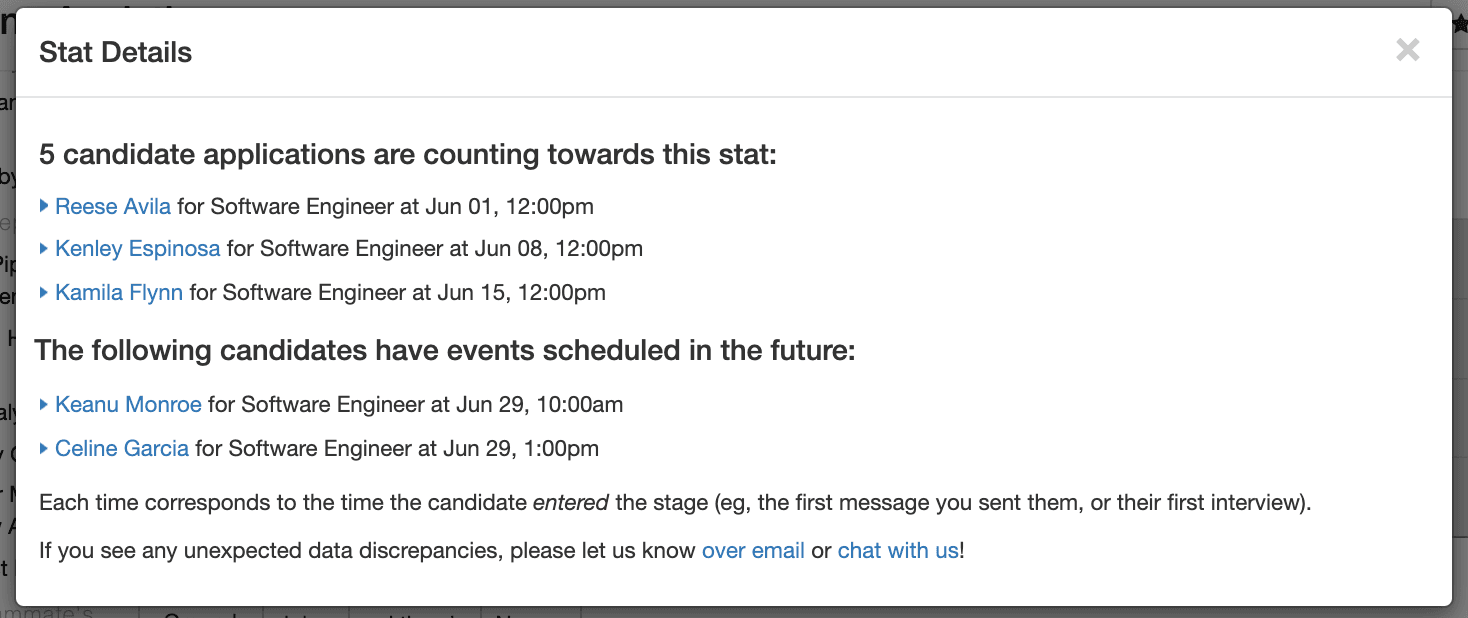Expand Celine Garcia's entry
1468x618 pixels.
pyautogui.click(x=43, y=448)
